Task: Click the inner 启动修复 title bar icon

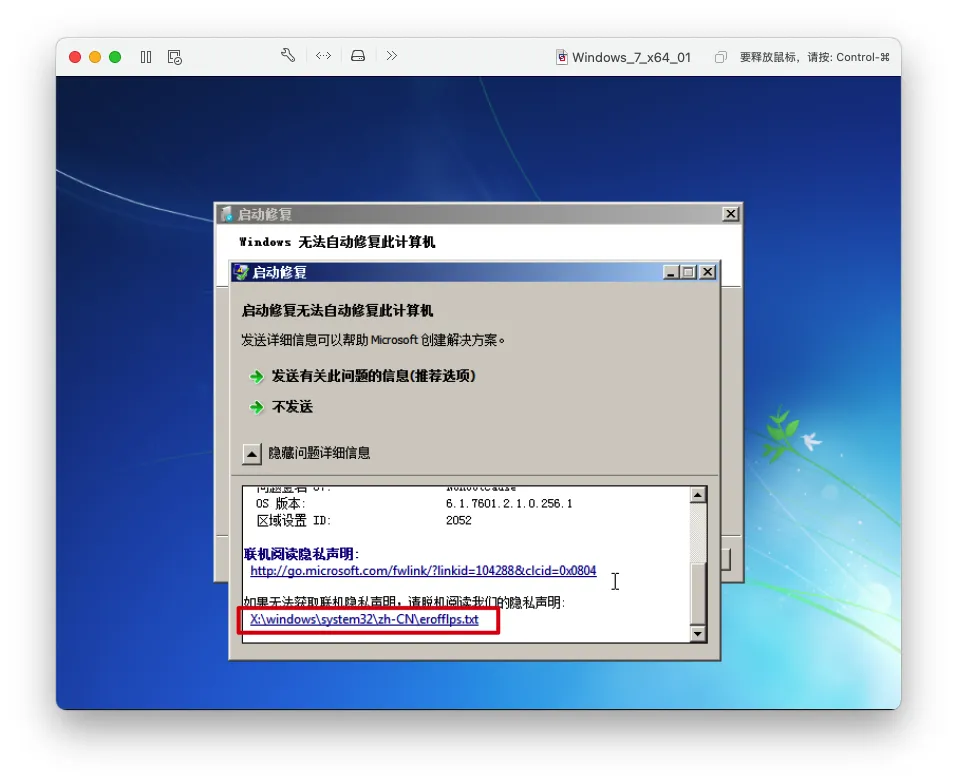Action: (242, 272)
